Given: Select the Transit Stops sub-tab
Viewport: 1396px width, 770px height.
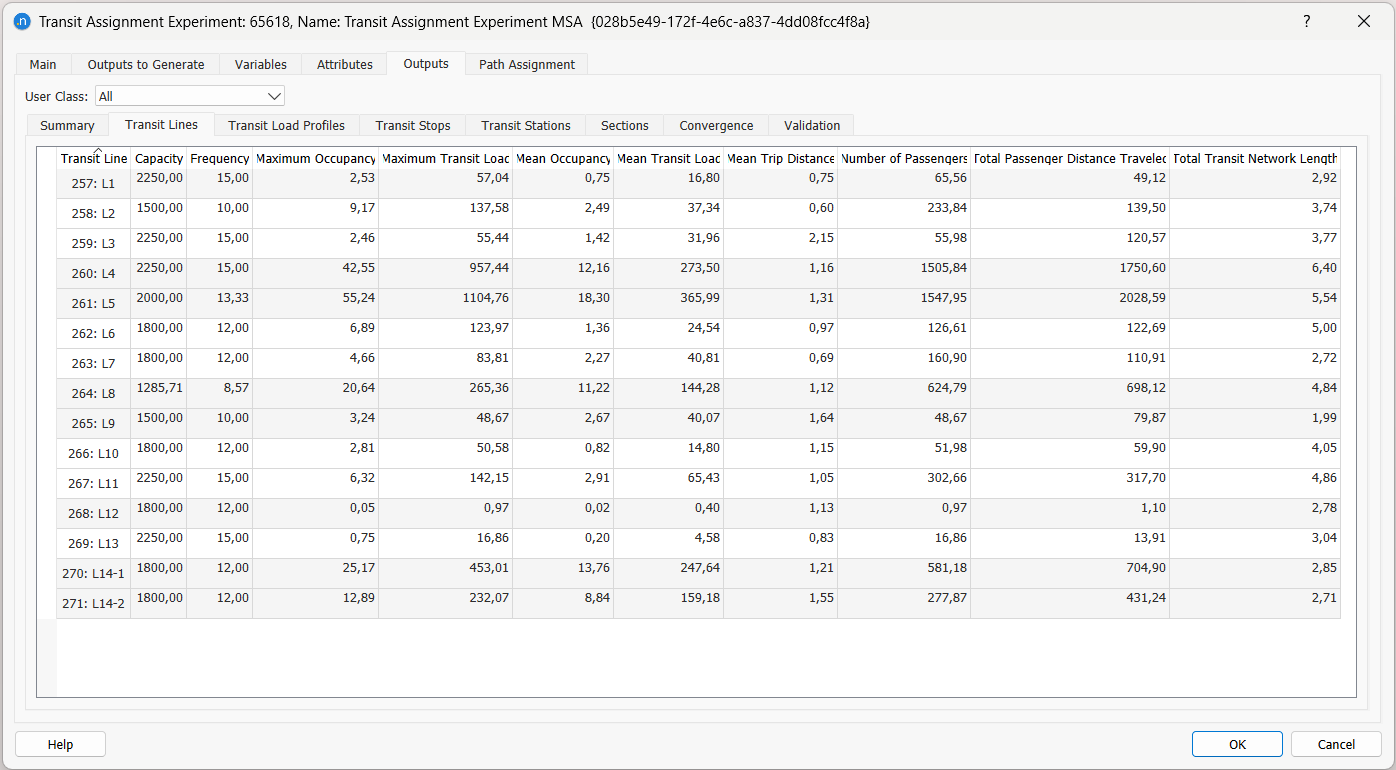Looking at the screenshot, I should pos(413,125).
